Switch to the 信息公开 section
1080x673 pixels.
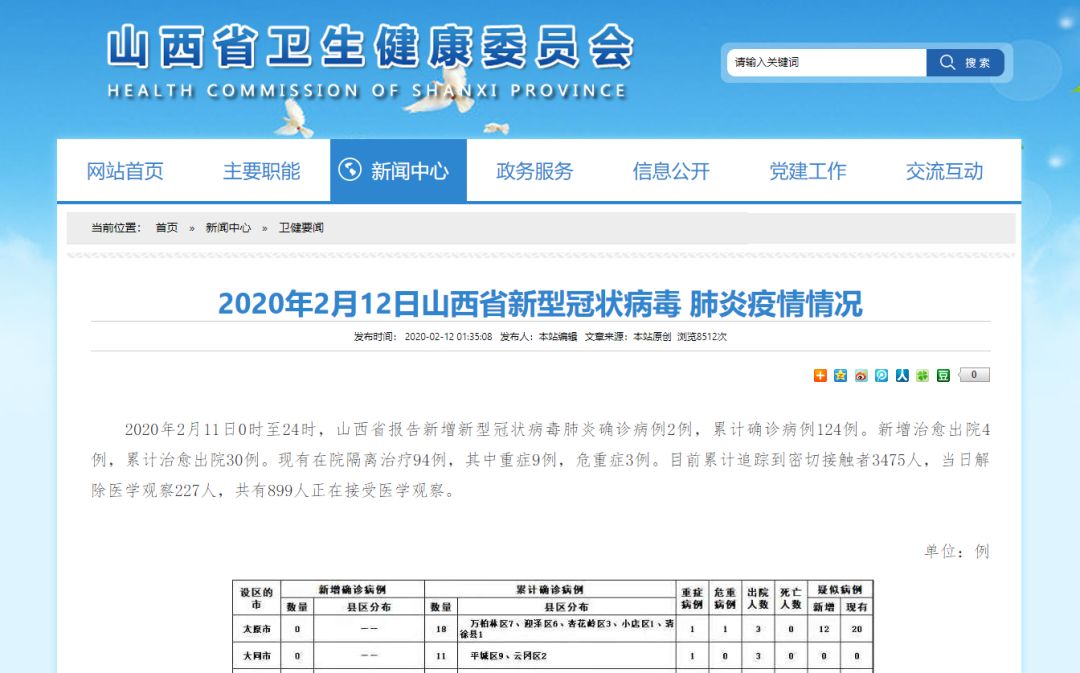[671, 170]
